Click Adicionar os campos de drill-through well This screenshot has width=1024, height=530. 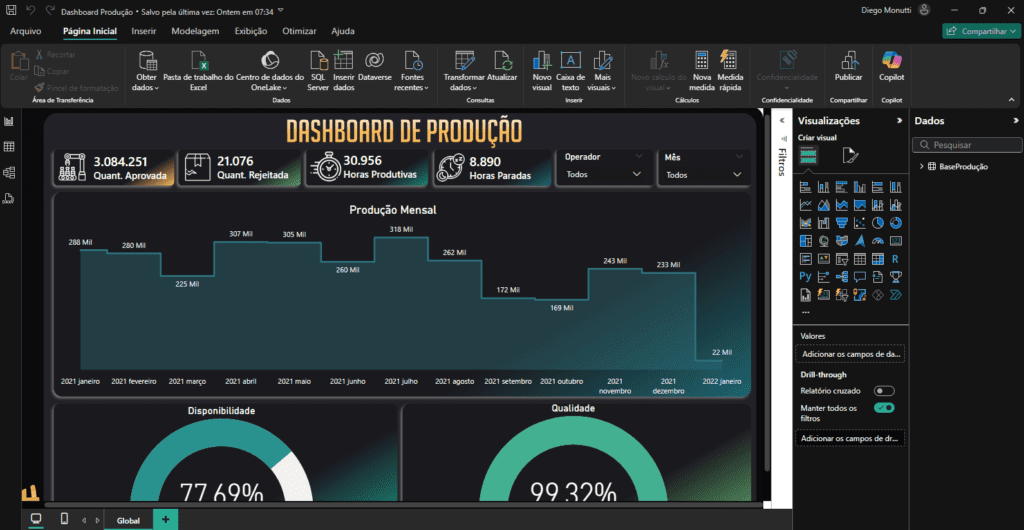850,439
